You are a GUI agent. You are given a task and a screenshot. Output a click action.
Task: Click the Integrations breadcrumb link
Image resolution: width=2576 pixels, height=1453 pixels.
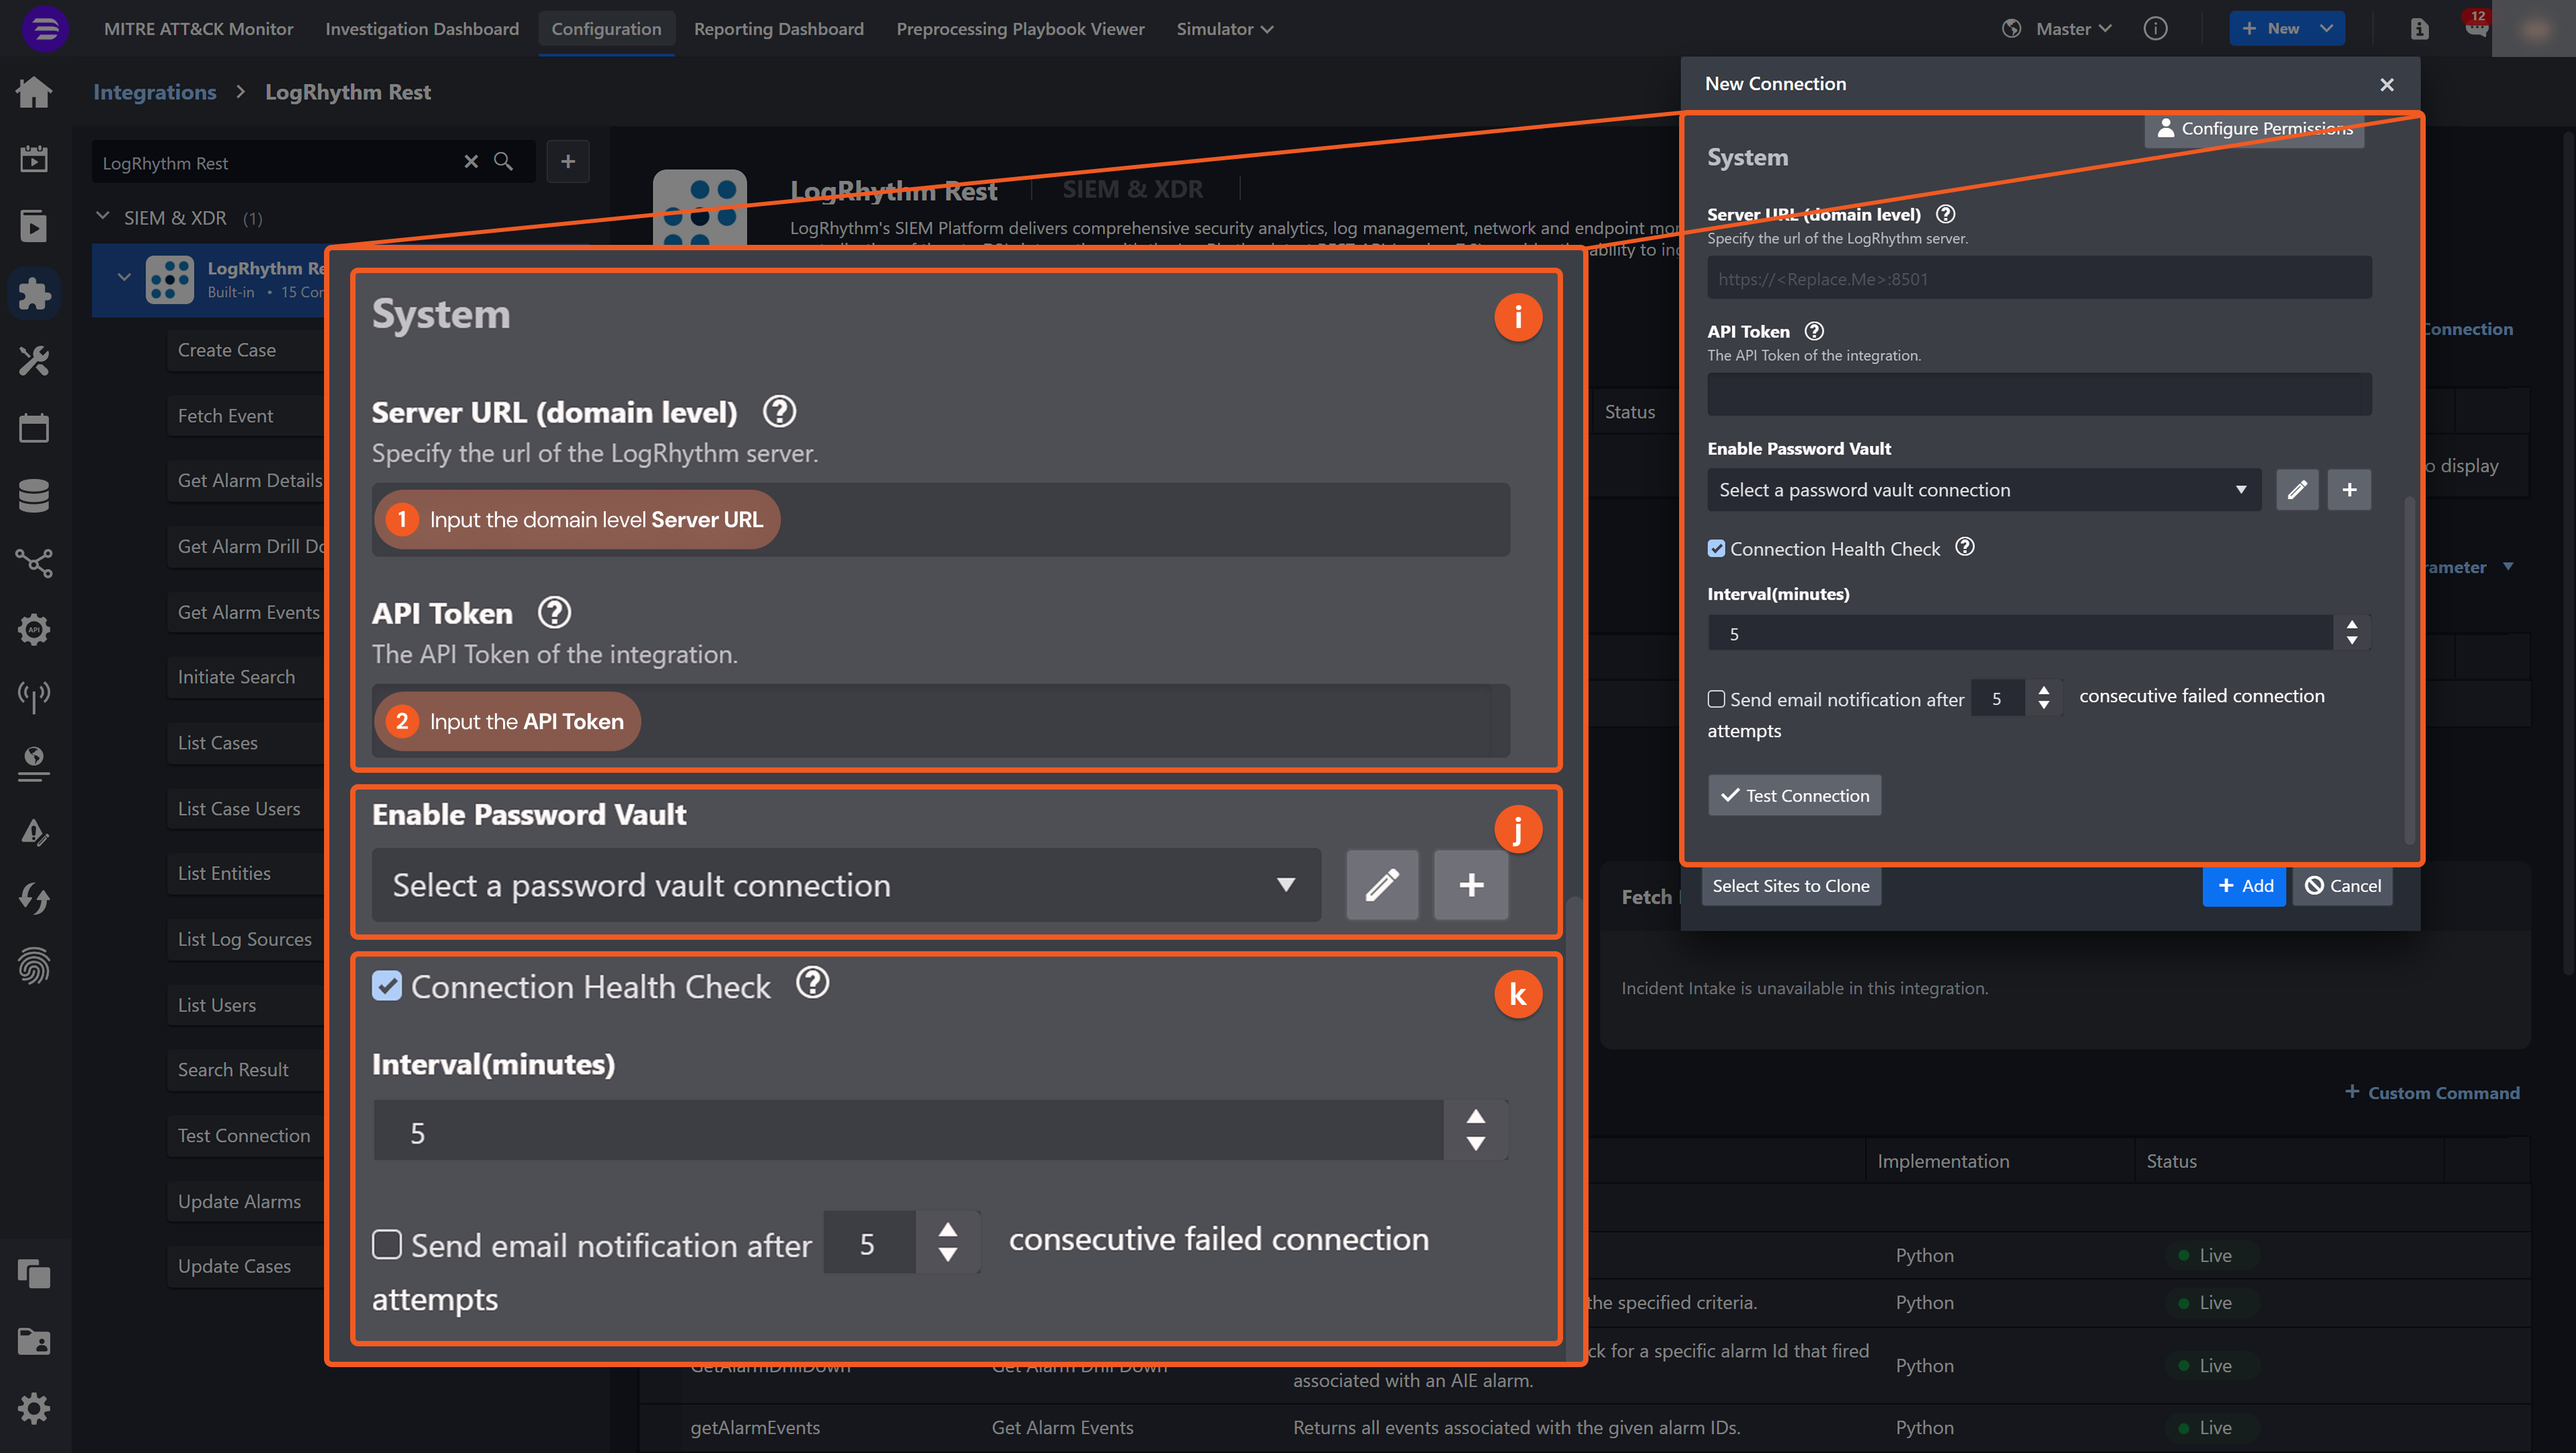point(154,92)
